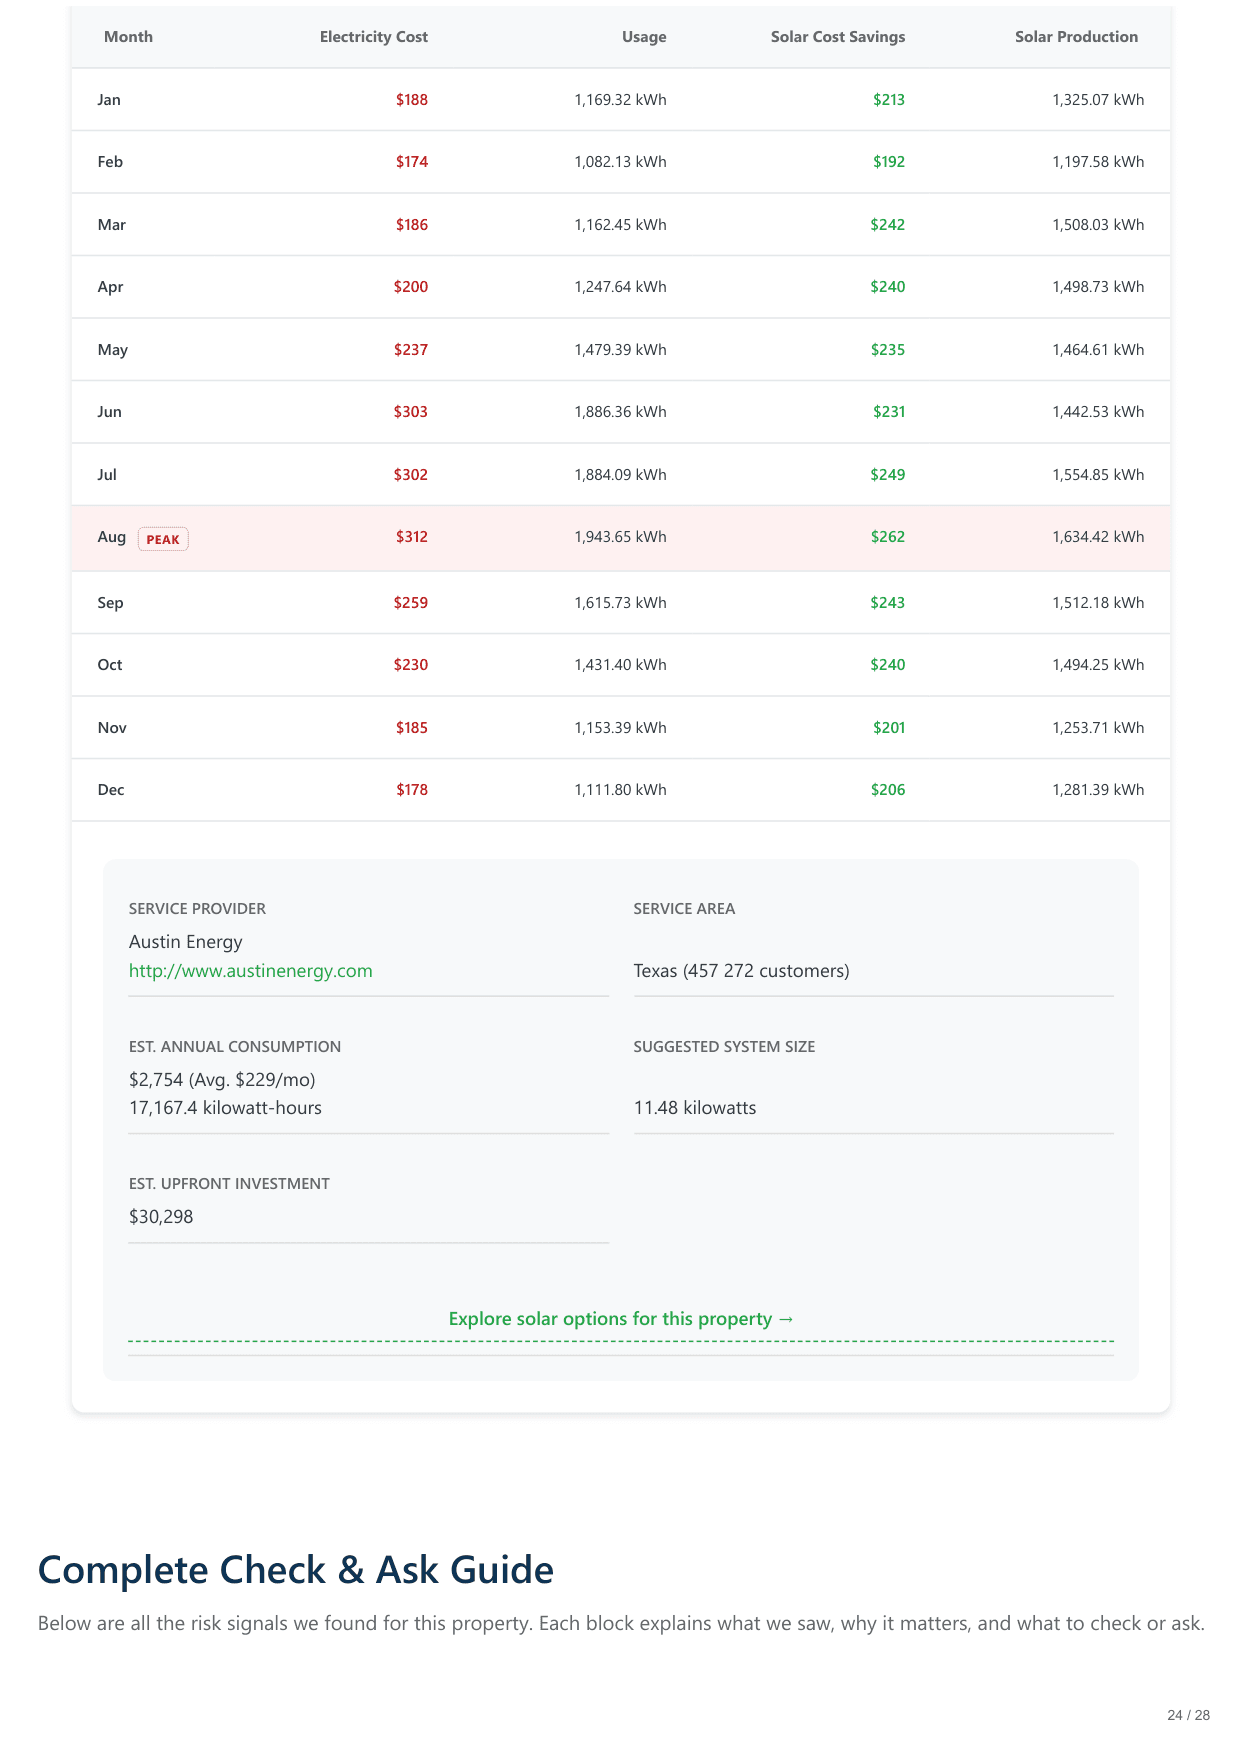Click the 17,167.4 kilowatt-hours consumption text
Image resolution: width=1242 pixels, height=1754 pixels.
tap(225, 1108)
